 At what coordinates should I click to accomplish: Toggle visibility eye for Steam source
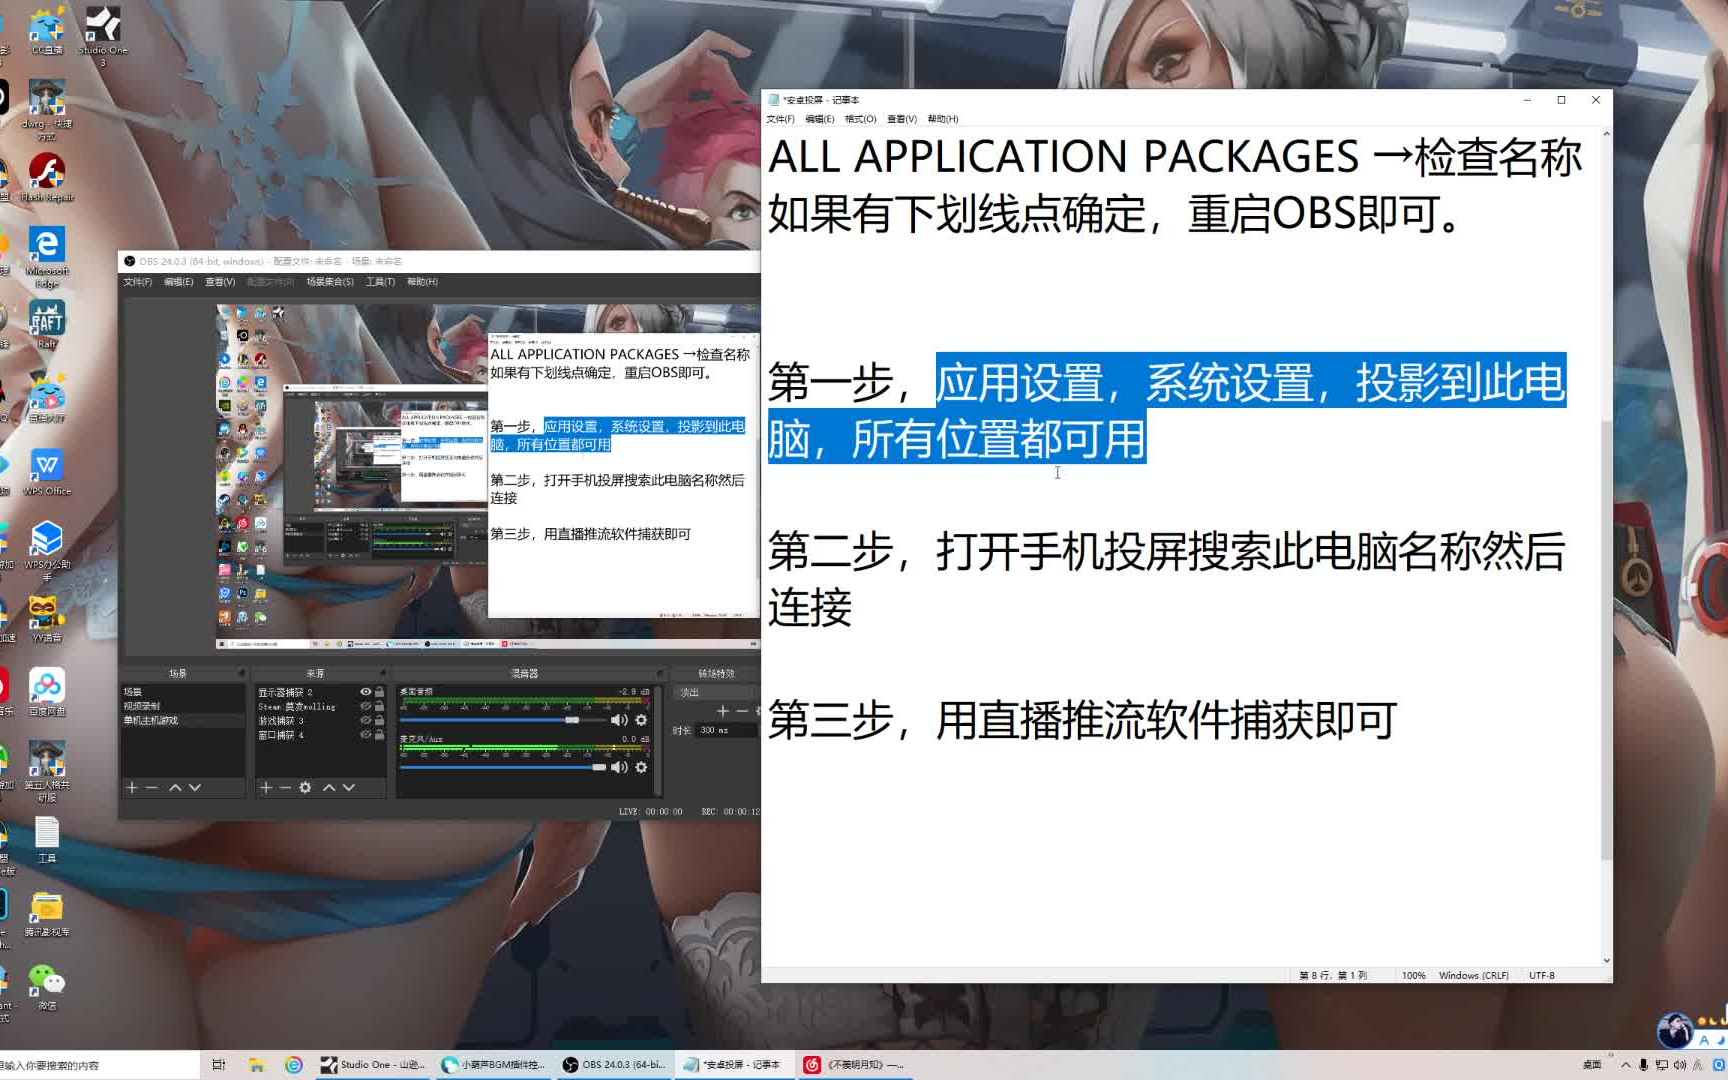(x=365, y=706)
